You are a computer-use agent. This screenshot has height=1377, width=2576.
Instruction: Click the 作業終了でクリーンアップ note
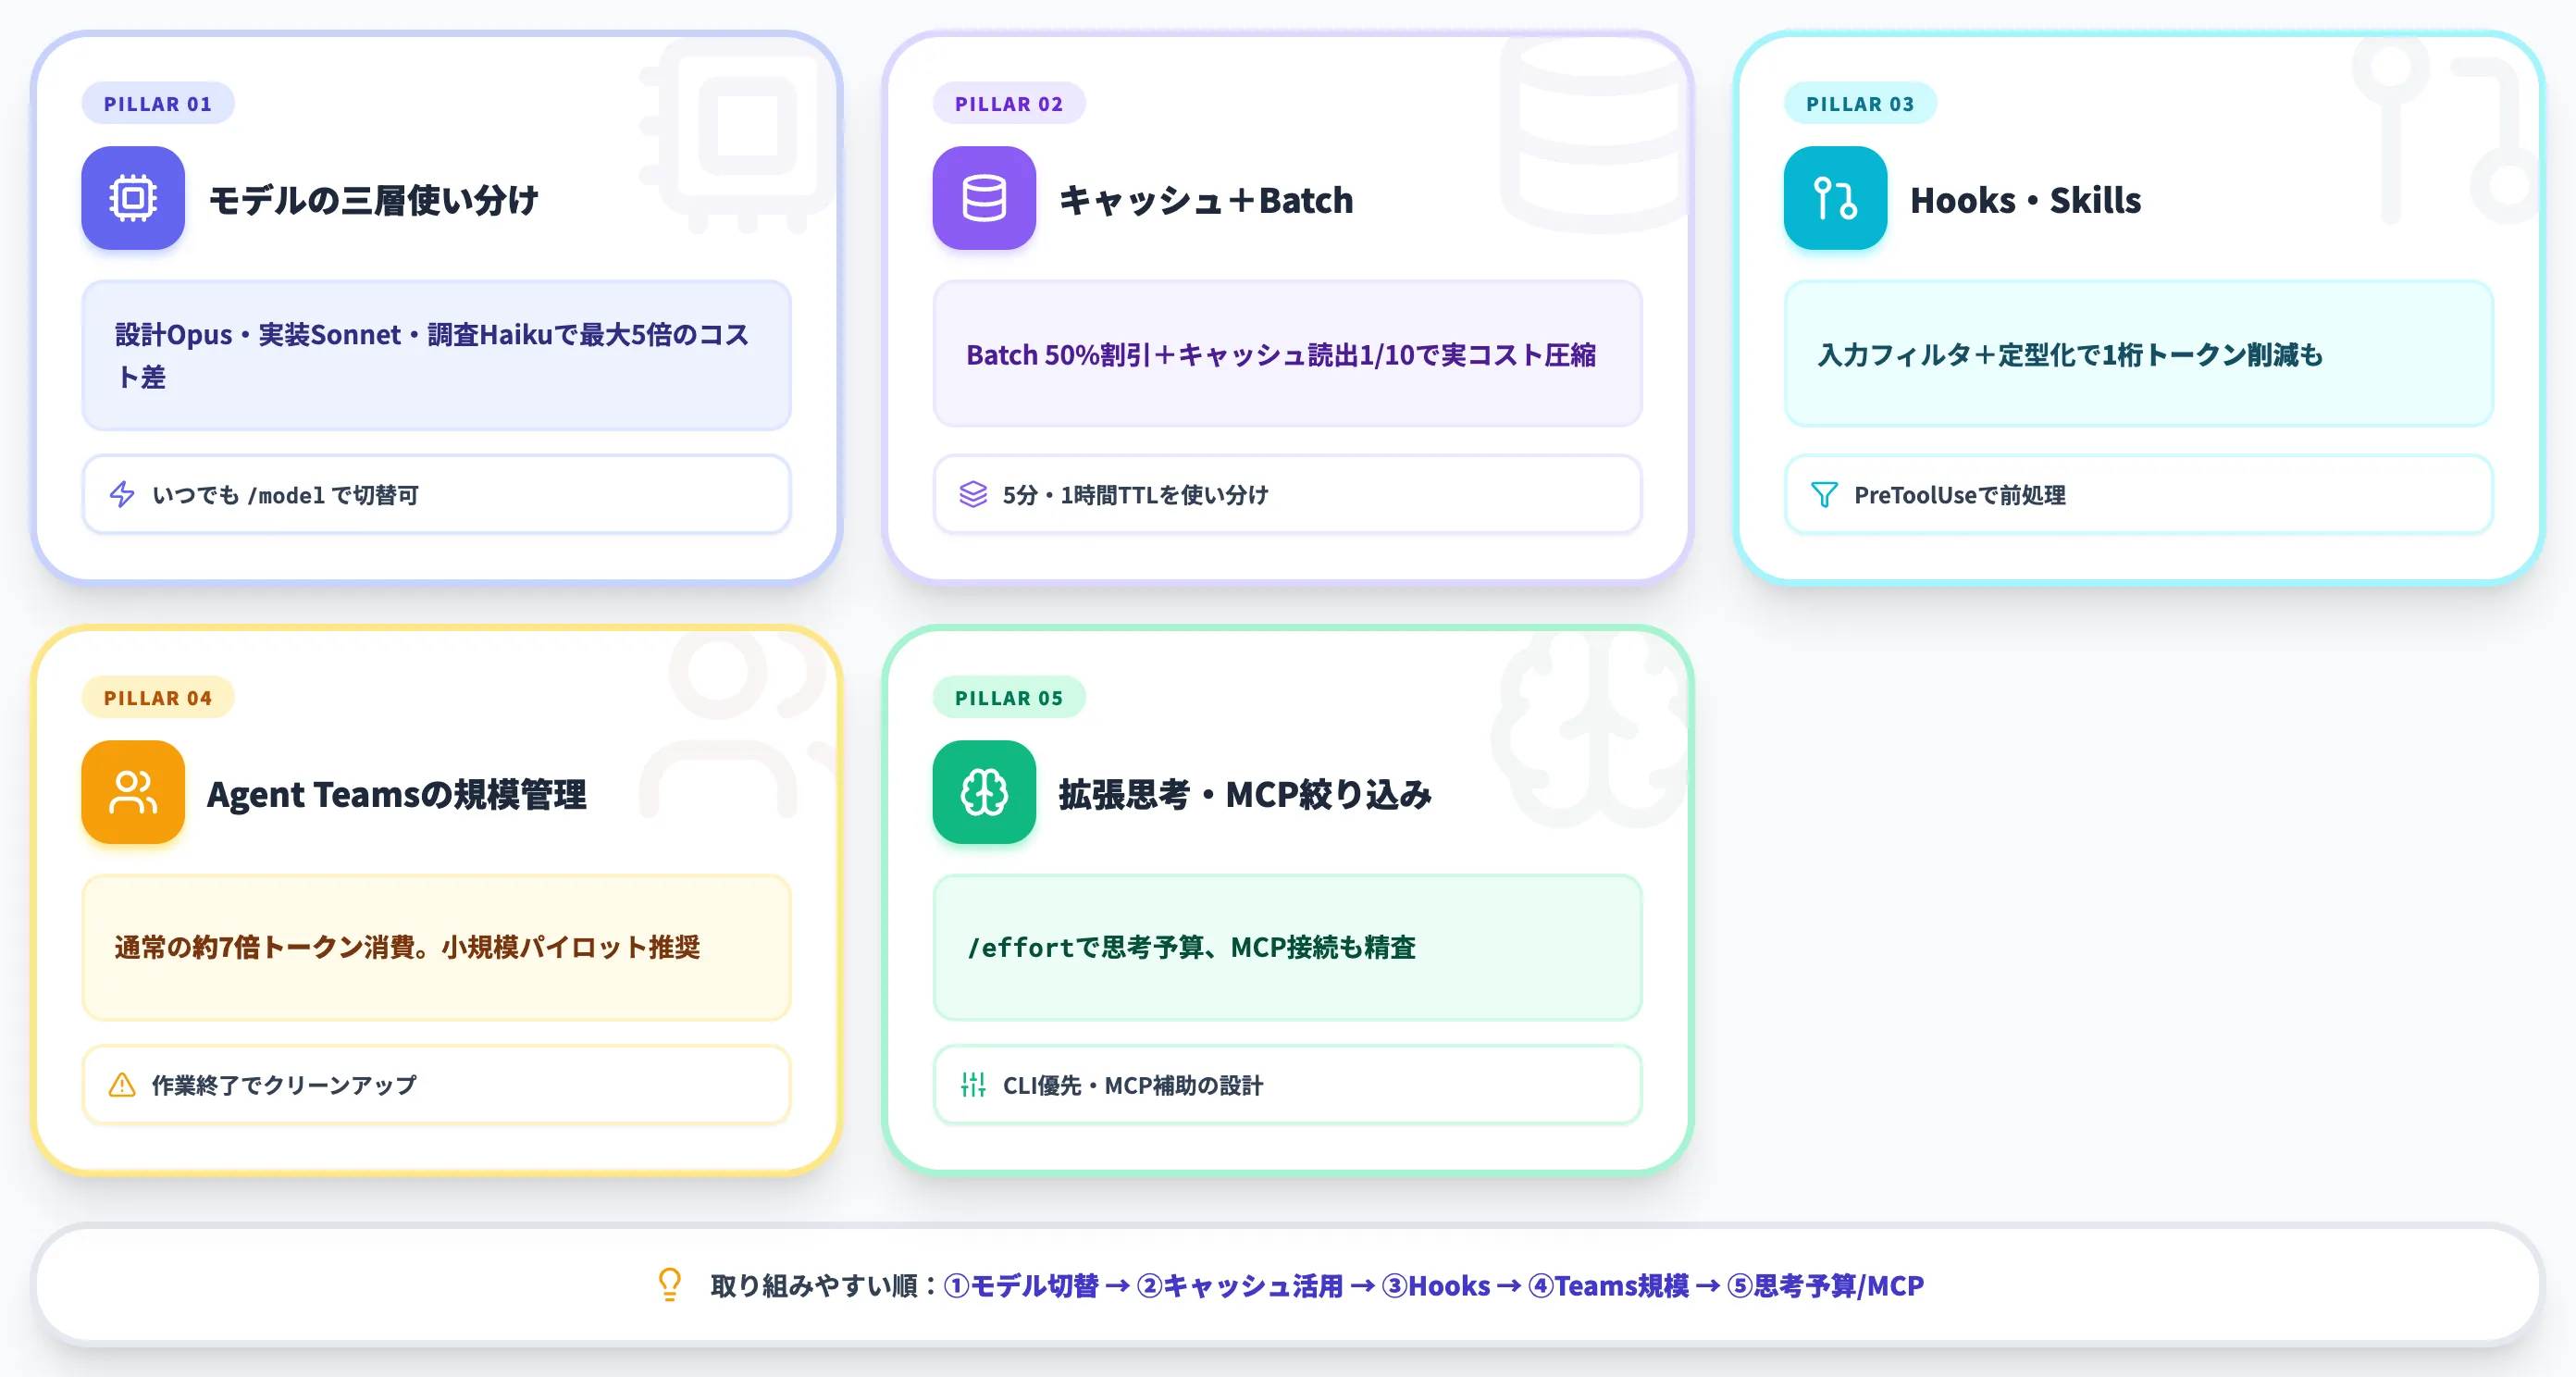tap(436, 1084)
